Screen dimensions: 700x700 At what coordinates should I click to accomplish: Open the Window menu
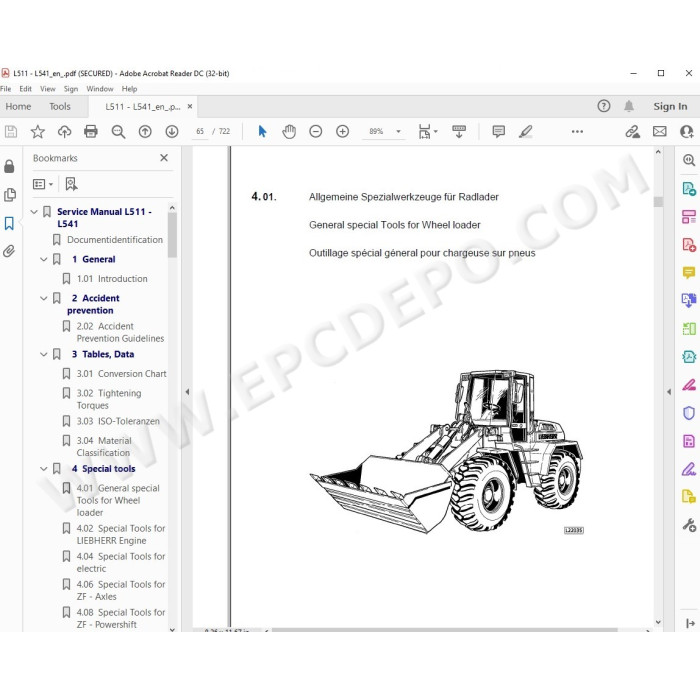click(100, 89)
